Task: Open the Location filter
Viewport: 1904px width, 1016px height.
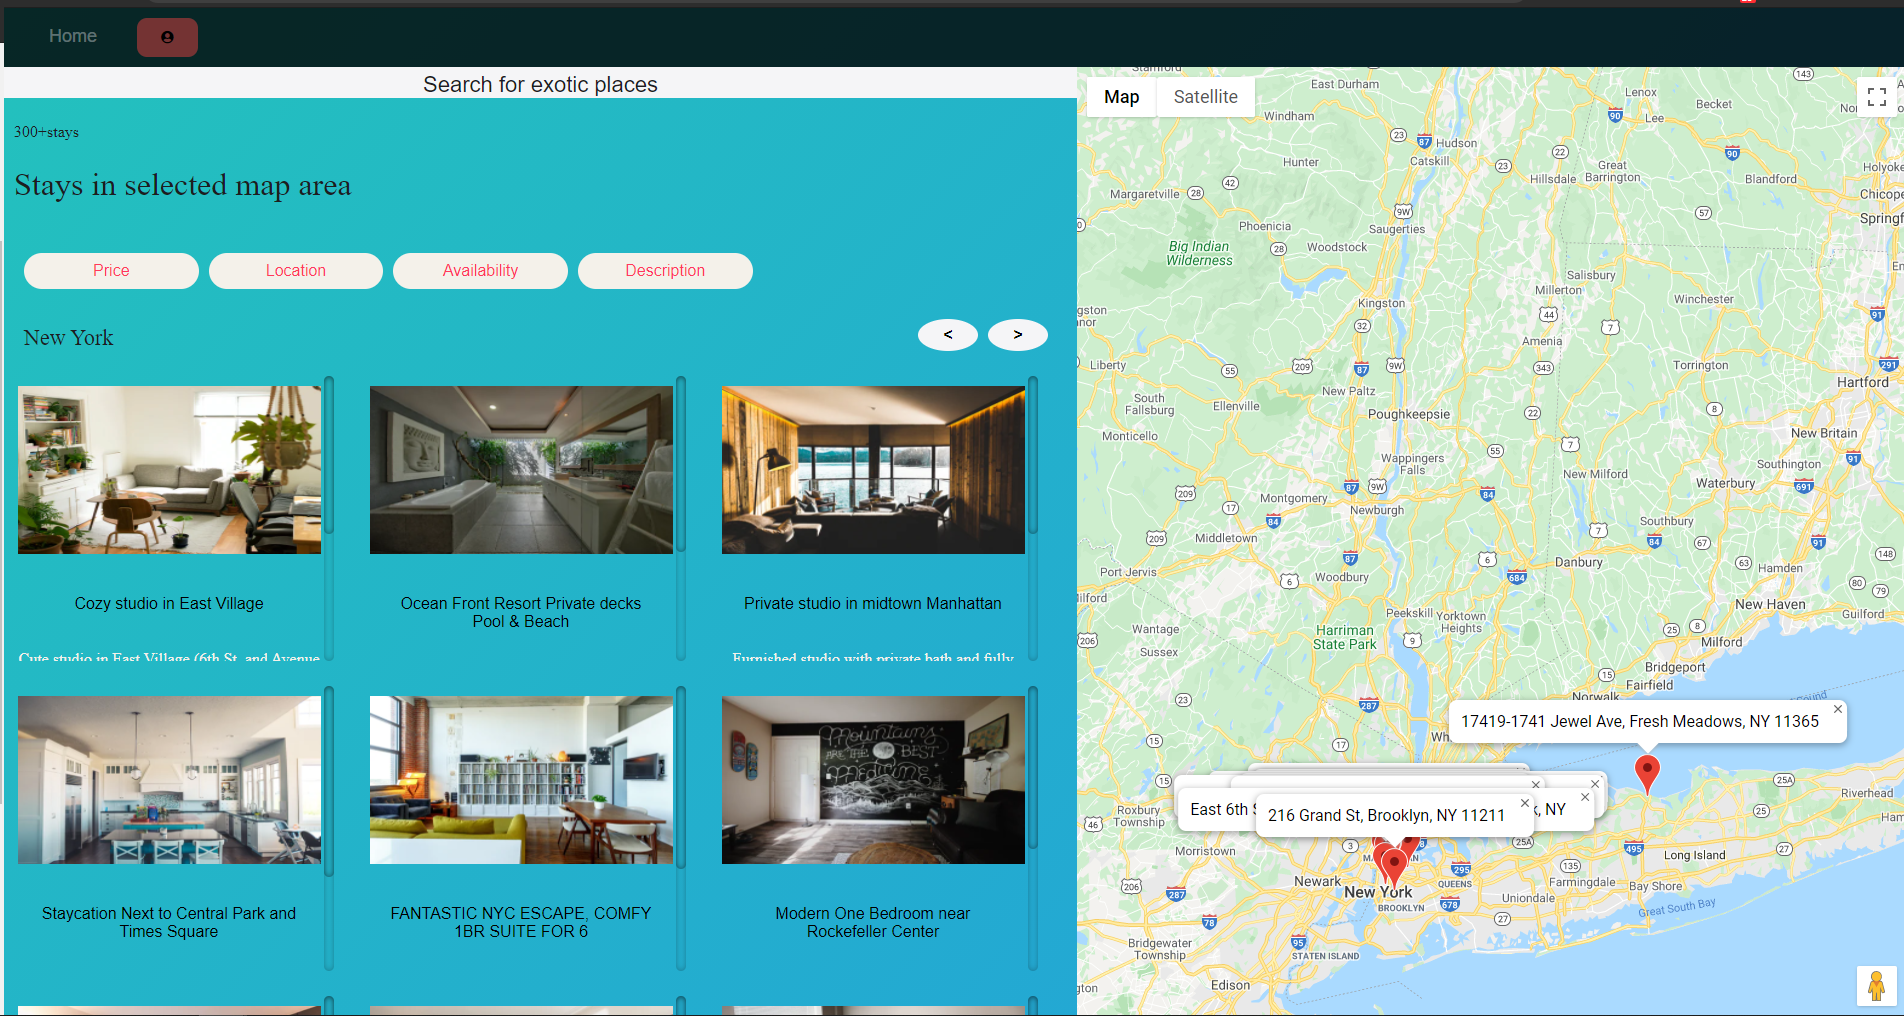Action: click(x=296, y=271)
